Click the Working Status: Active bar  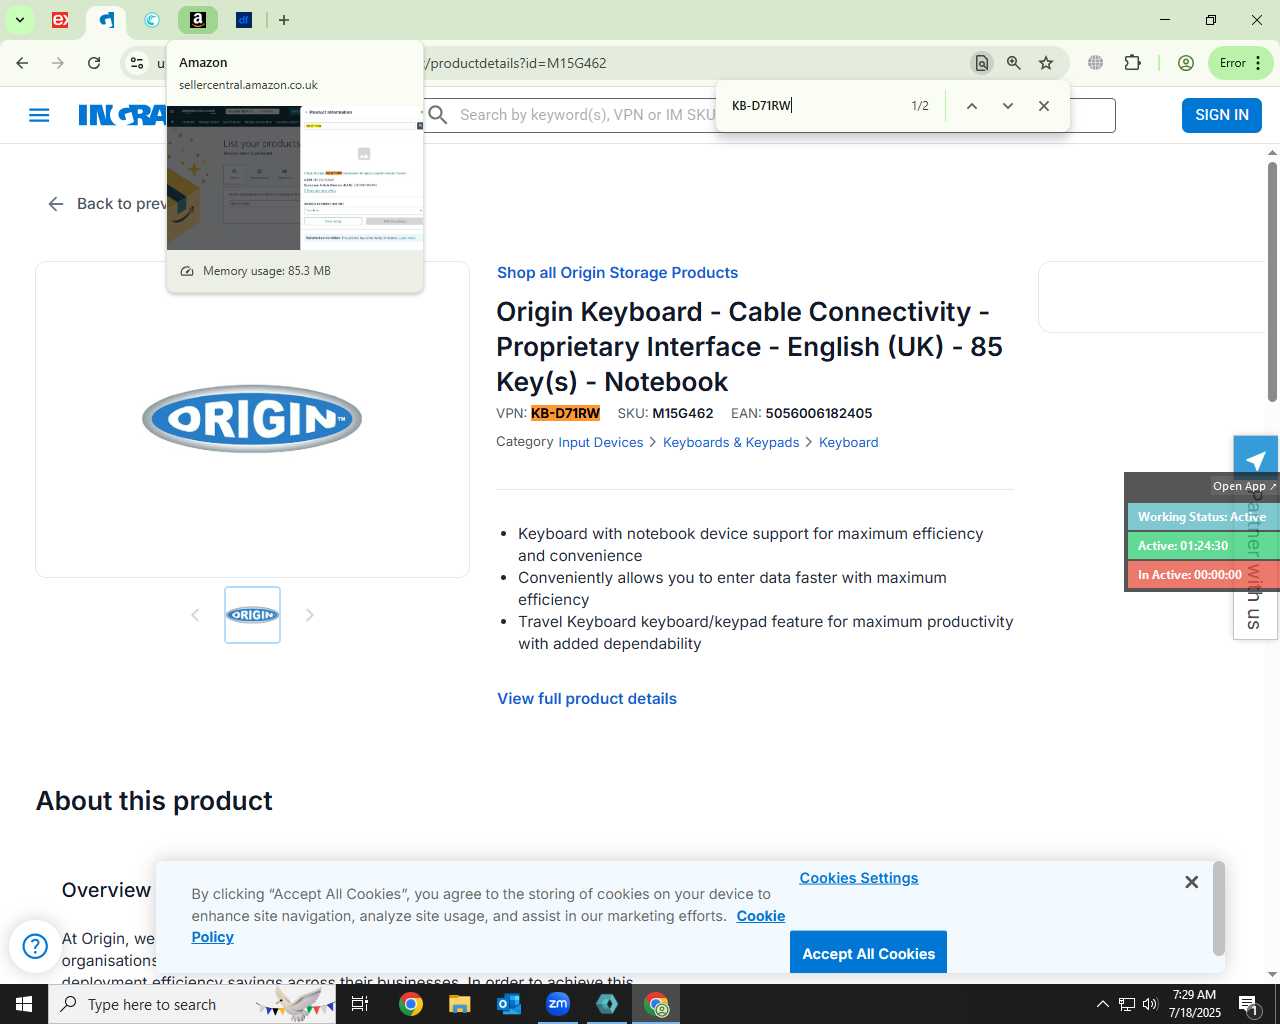click(x=1203, y=517)
